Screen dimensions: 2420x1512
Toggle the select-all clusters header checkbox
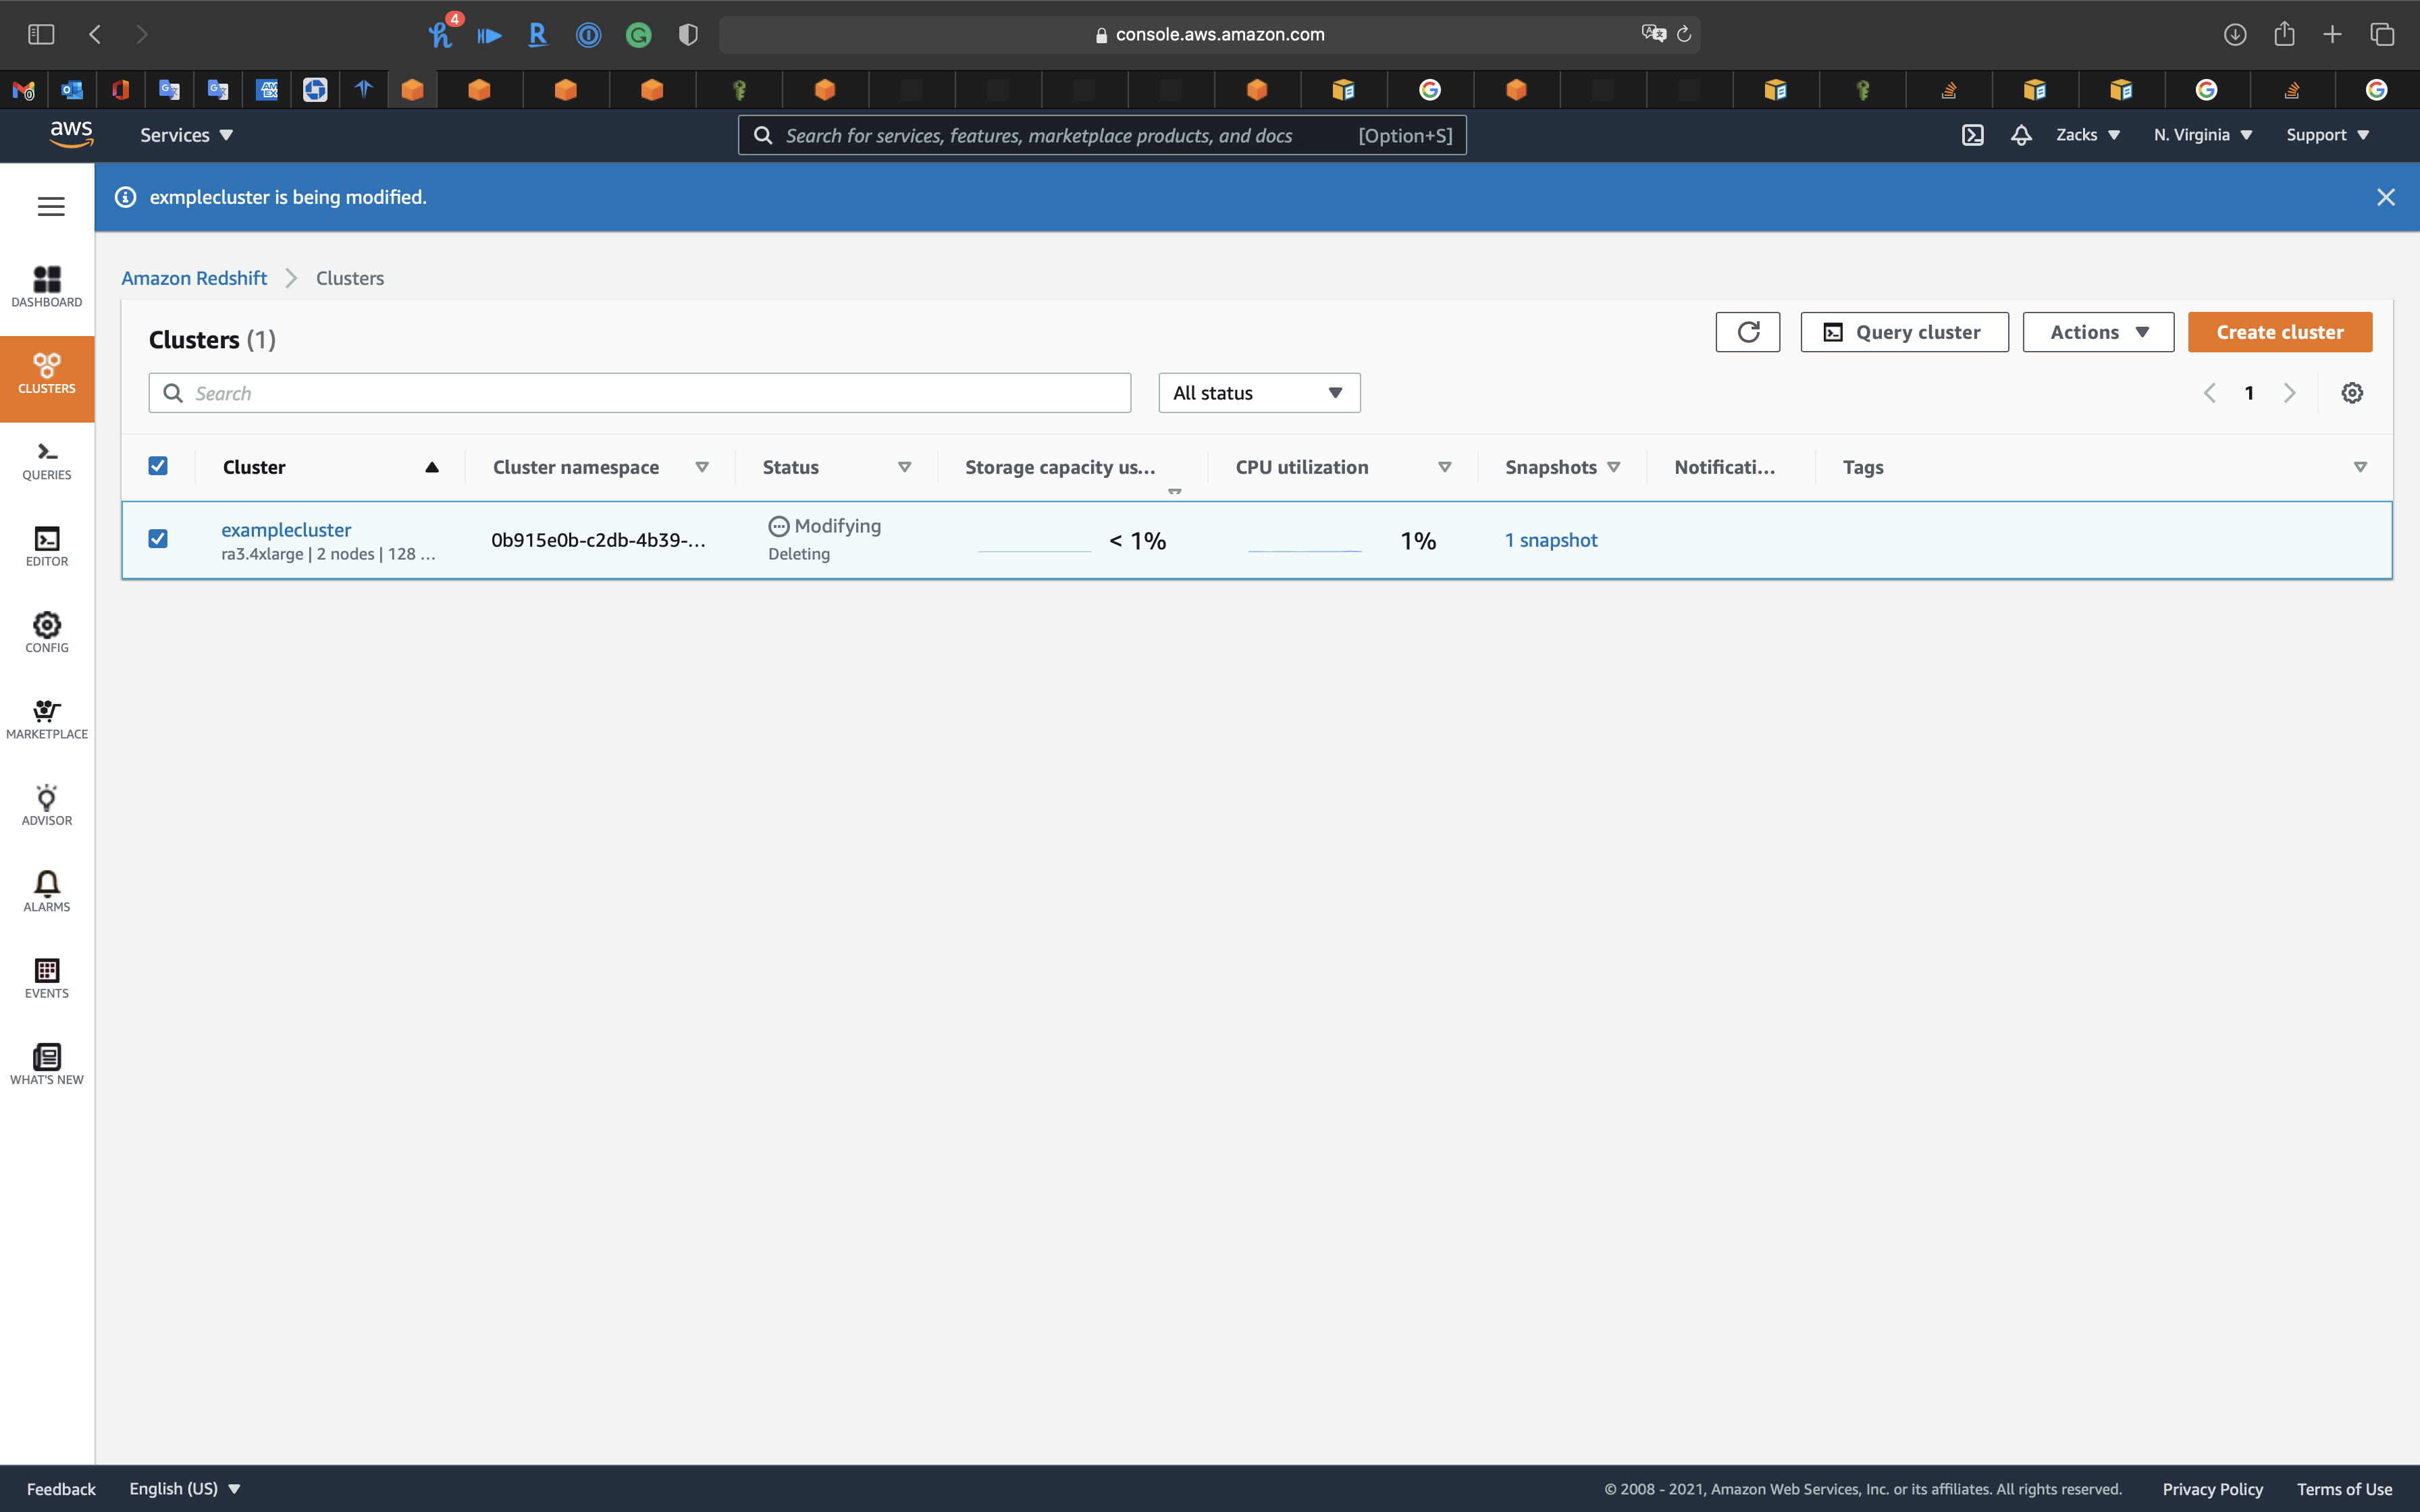pos(158,466)
